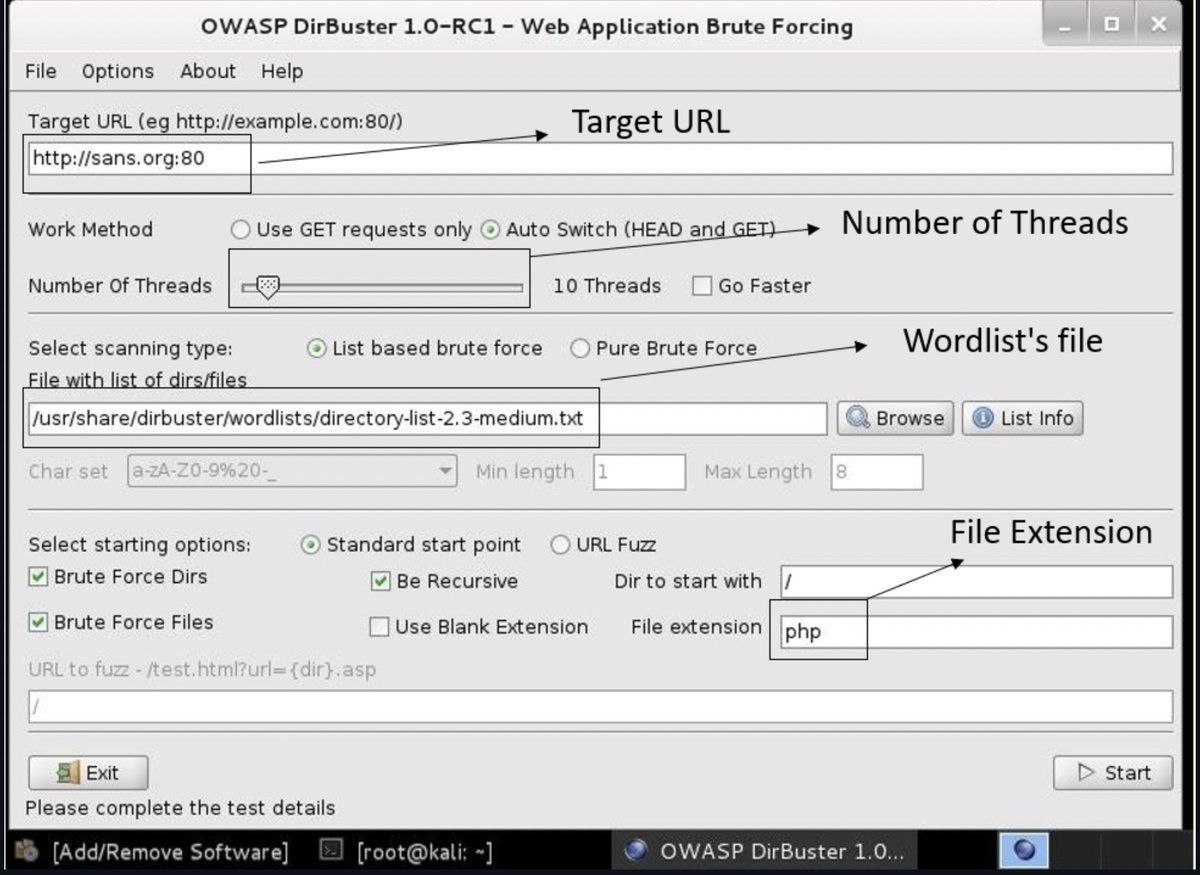Image resolution: width=1200 pixels, height=875 pixels.
Task: Click the DirBuster globe icon in taskbar
Action: [x=635, y=852]
